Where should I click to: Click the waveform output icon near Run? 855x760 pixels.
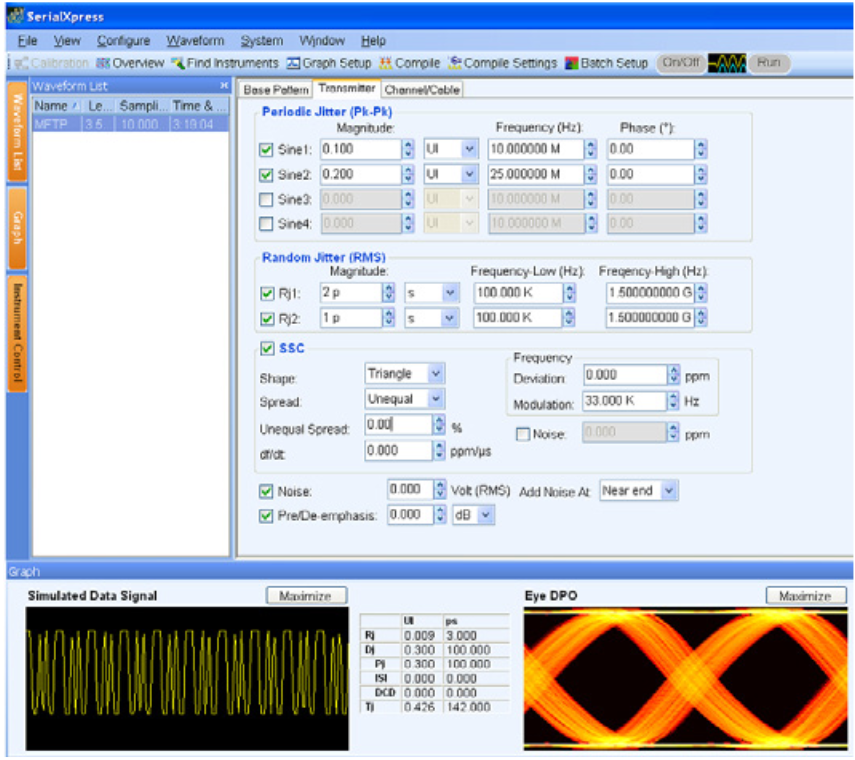(725, 60)
